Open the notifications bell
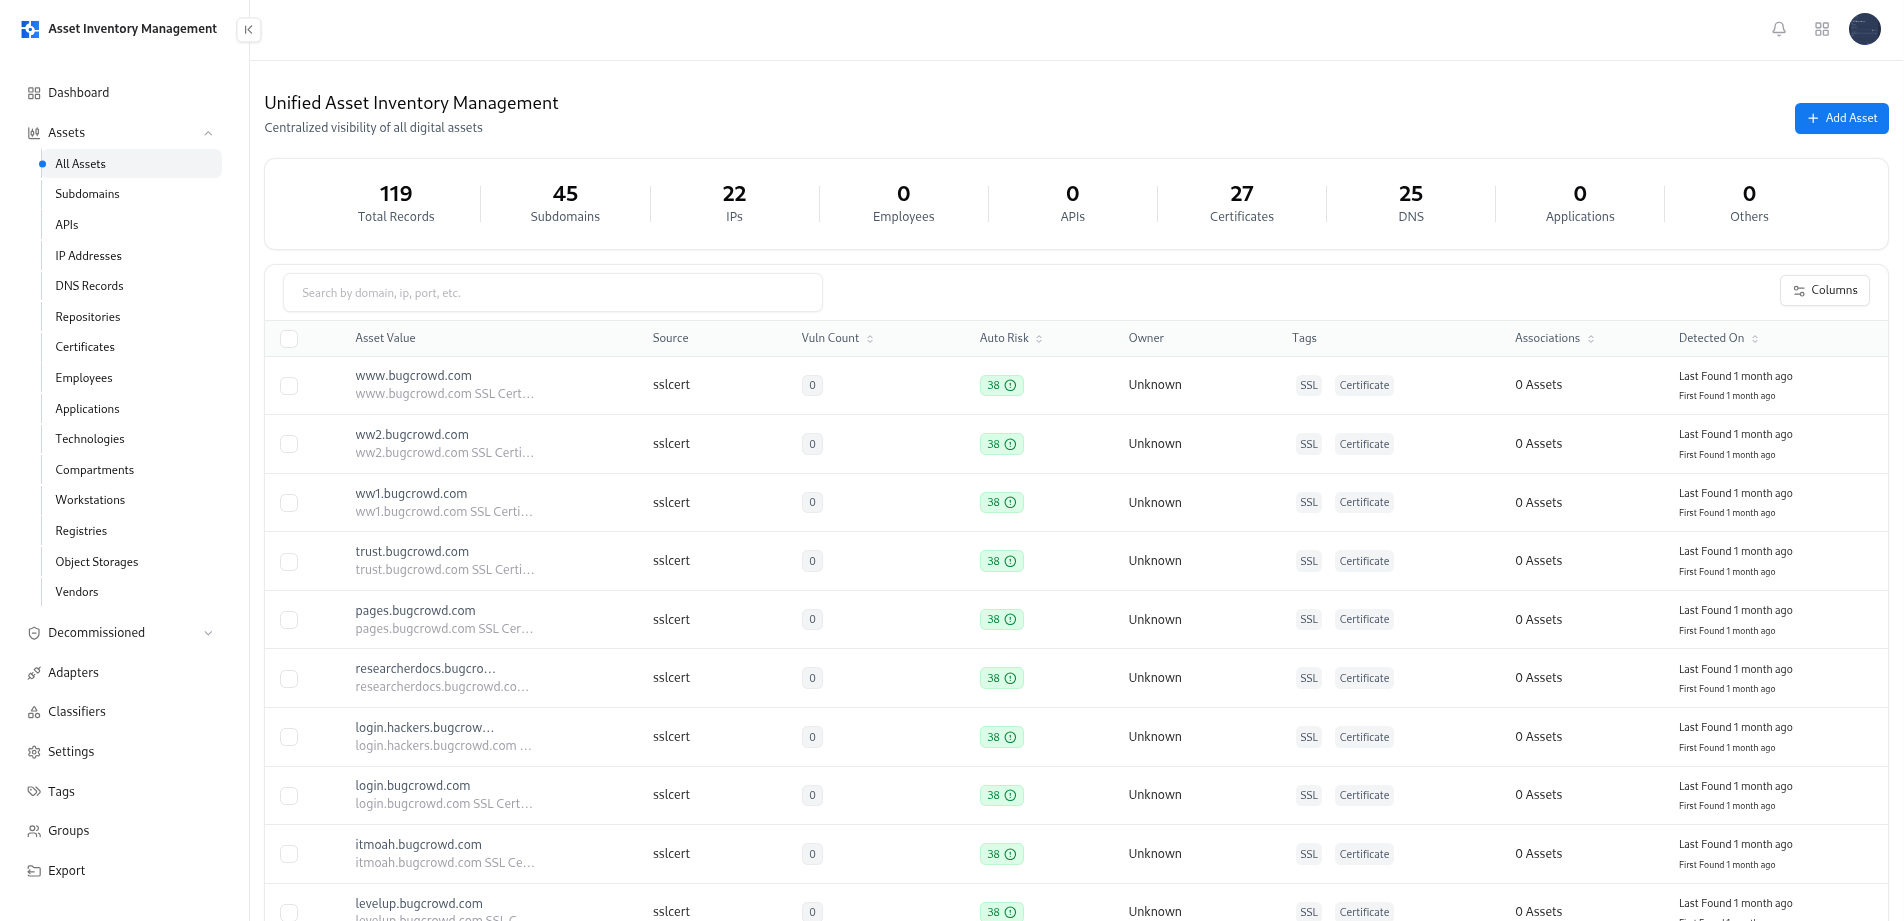 pyautogui.click(x=1779, y=29)
